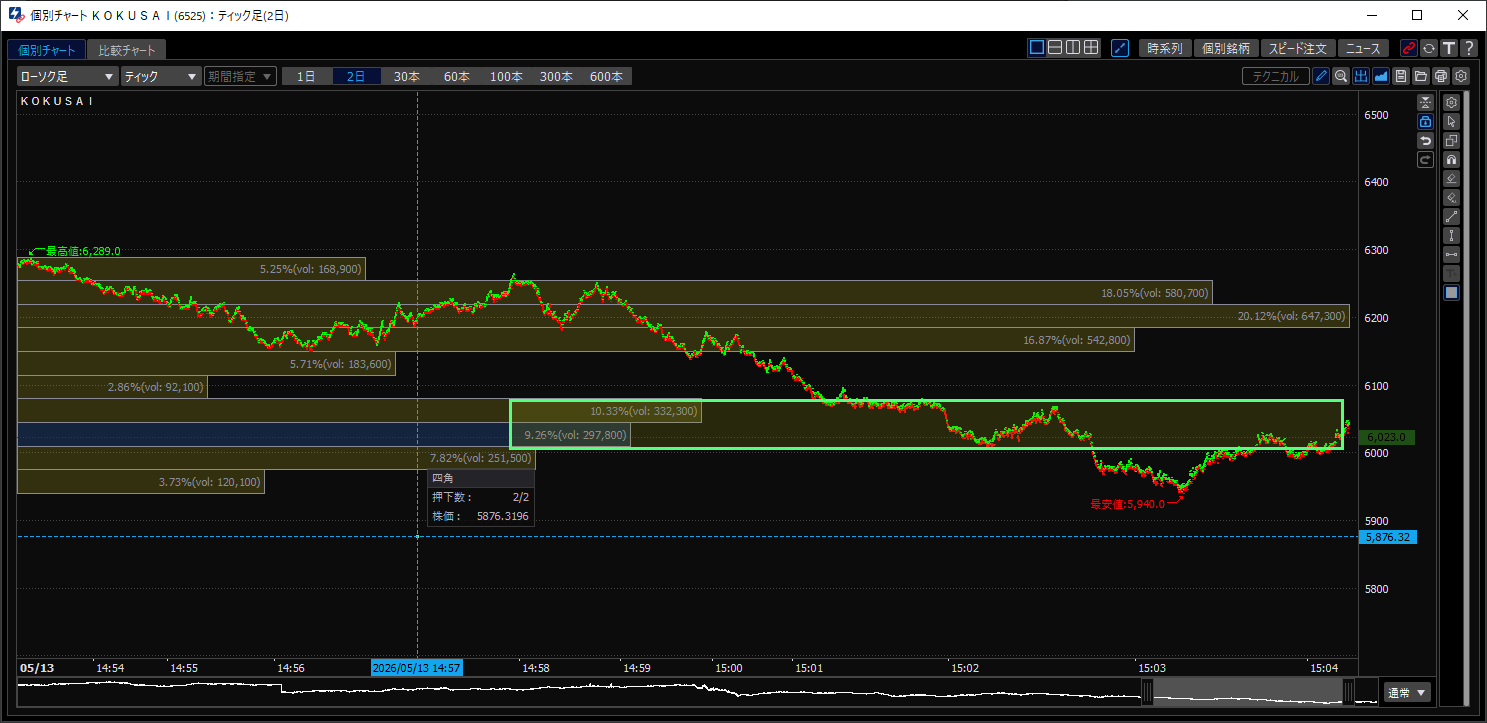The image size is (1487, 723).
Task: Click the テクニカル button
Action: click(x=1276, y=76)
